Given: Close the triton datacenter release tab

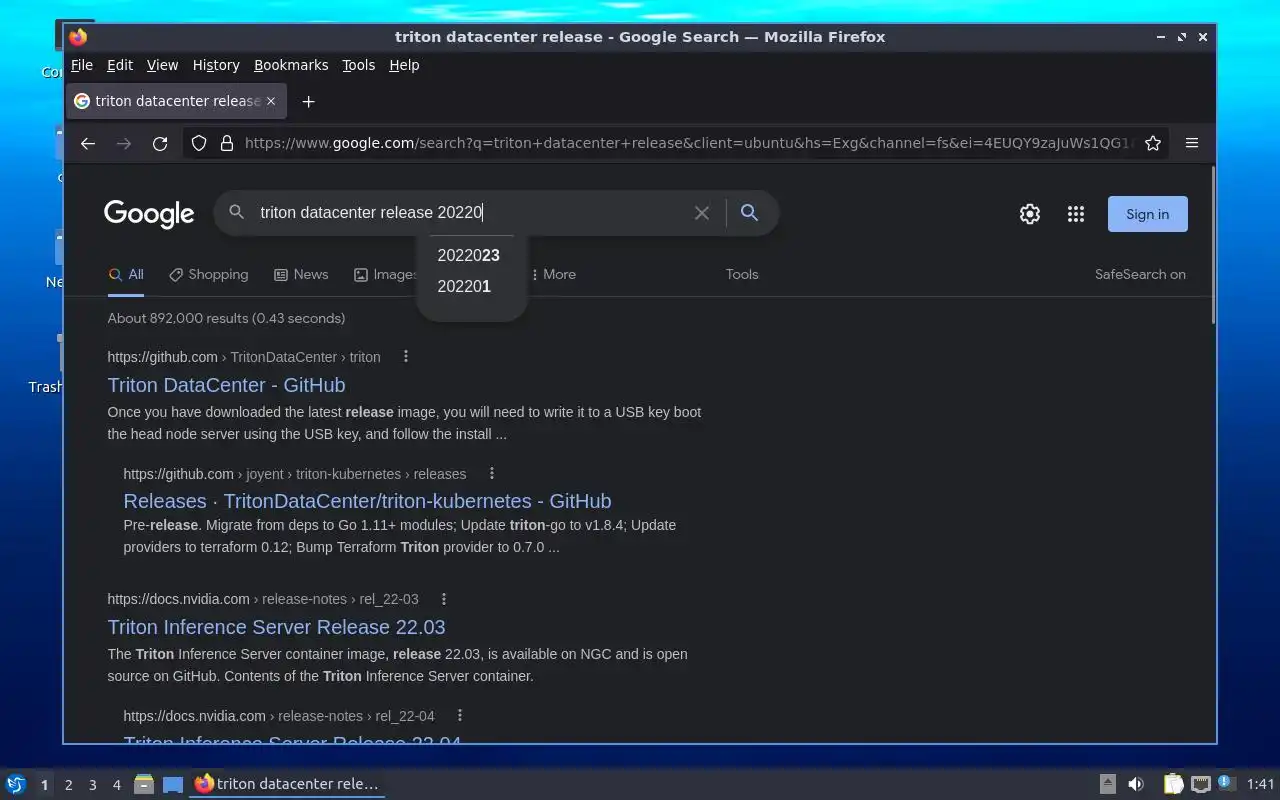Looking at the screenshot, I should click(x=270, y=101).
